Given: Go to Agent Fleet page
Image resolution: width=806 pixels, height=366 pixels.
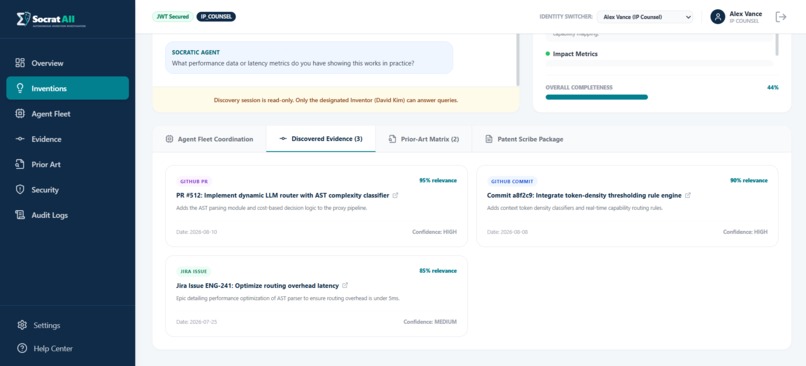Looking at the screenshot, I should point(67,114).
